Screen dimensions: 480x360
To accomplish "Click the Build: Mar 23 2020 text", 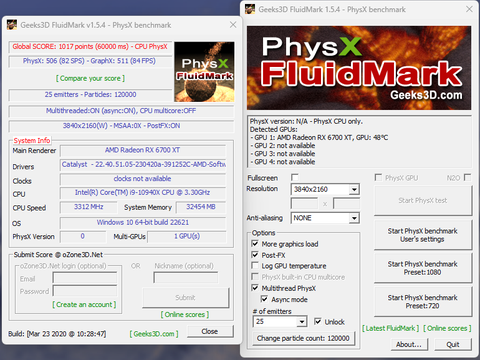I will click(x=57, y=334).
